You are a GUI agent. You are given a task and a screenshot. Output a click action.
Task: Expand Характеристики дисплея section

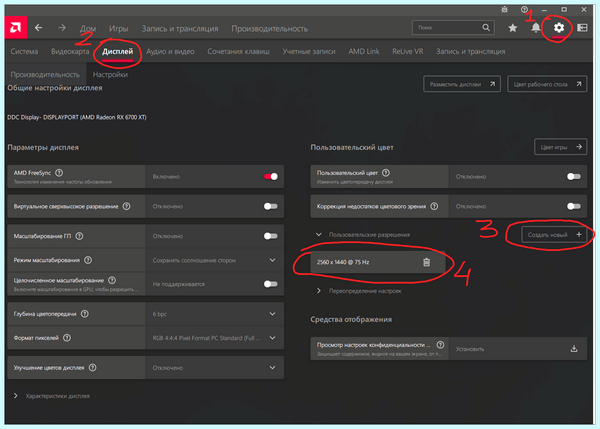(15, 396)
